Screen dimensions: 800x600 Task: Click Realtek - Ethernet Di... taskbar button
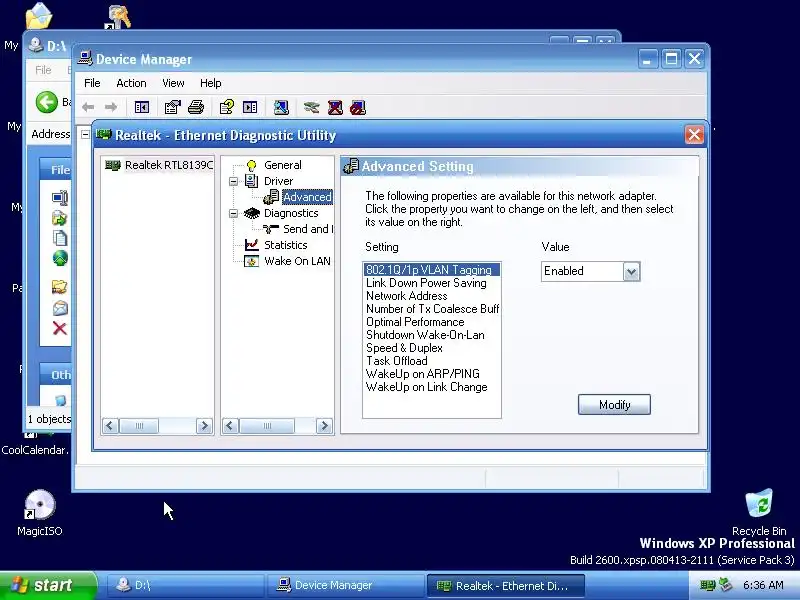coord(505,586)
